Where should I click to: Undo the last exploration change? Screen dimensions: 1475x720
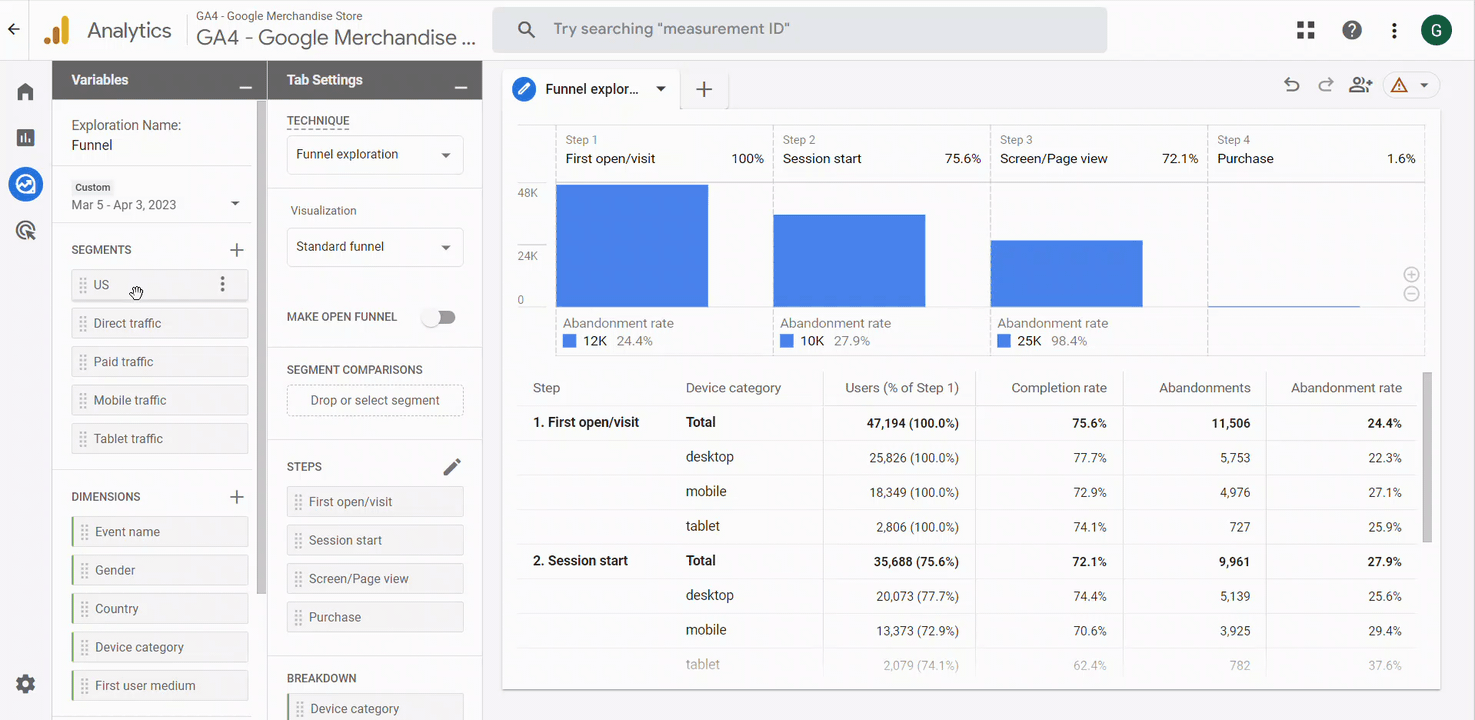pos(1291,85)
